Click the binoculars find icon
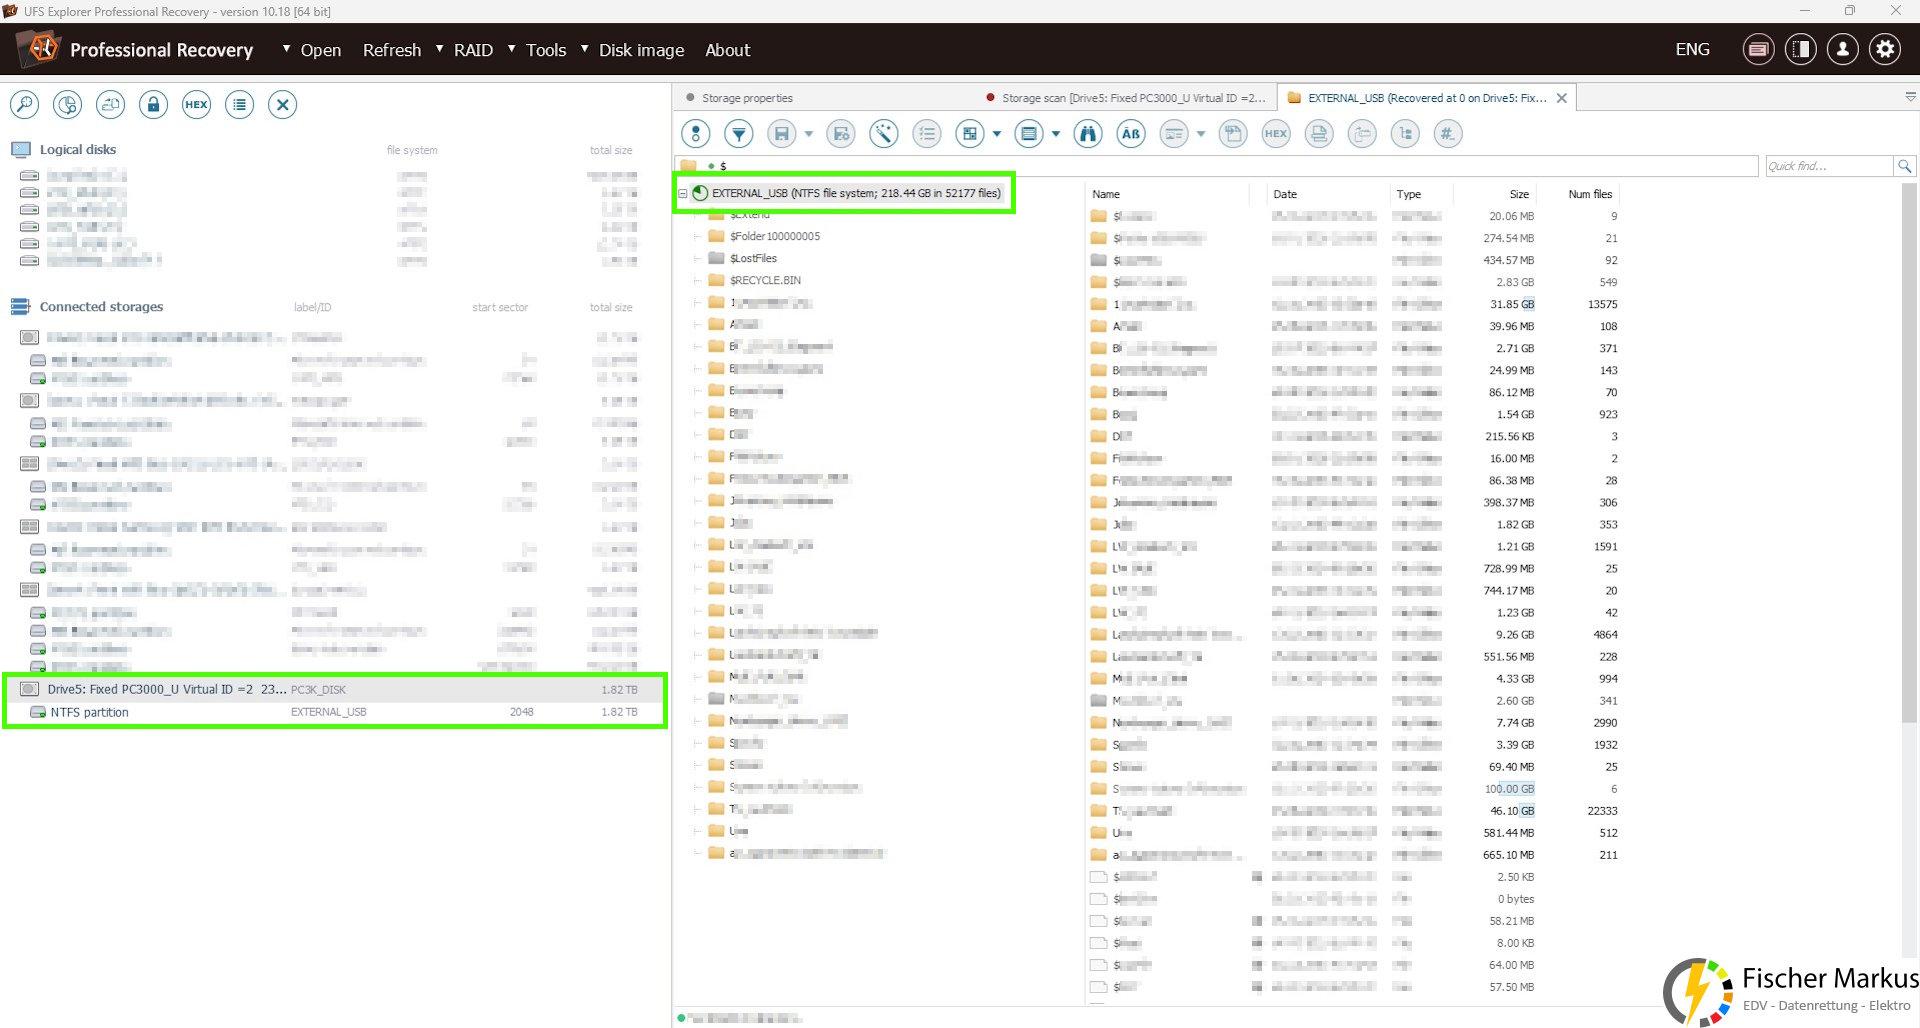Viewport: 1920px width, 1028px height. tap(1087, 133)
